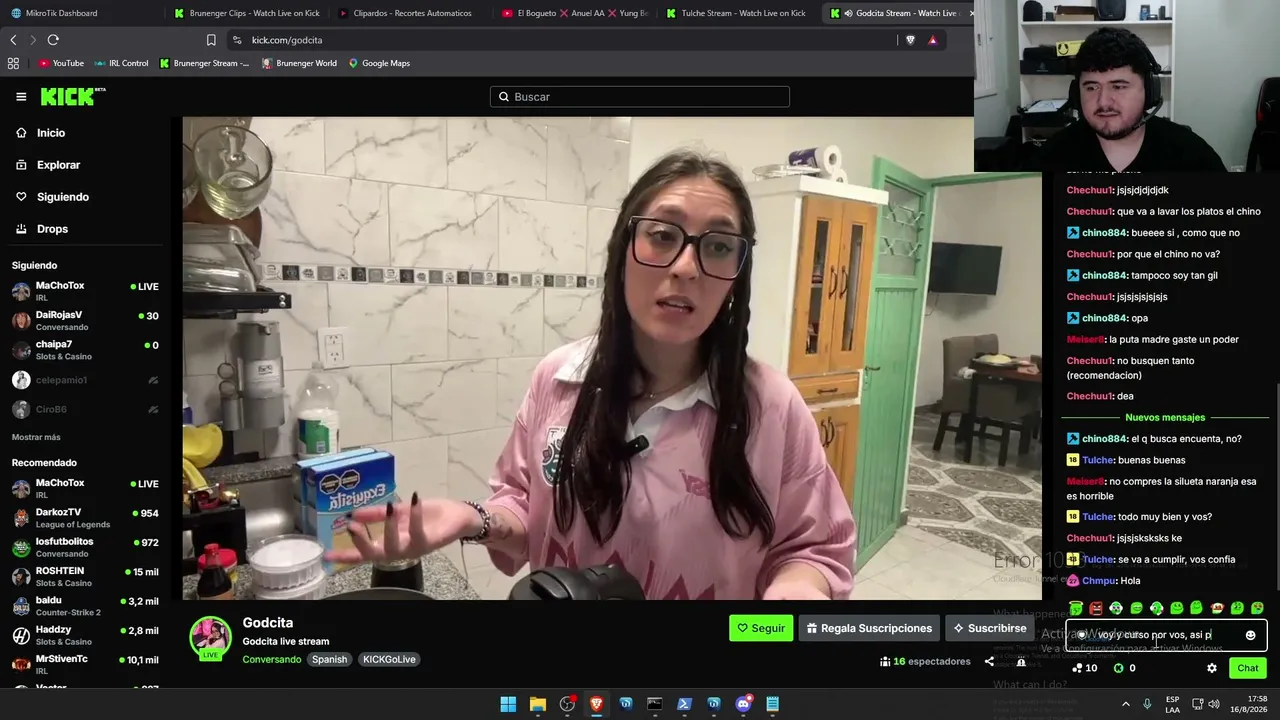Open the Google Maps bookmark
Screen dimensions: 1280x720
point(379,63)
